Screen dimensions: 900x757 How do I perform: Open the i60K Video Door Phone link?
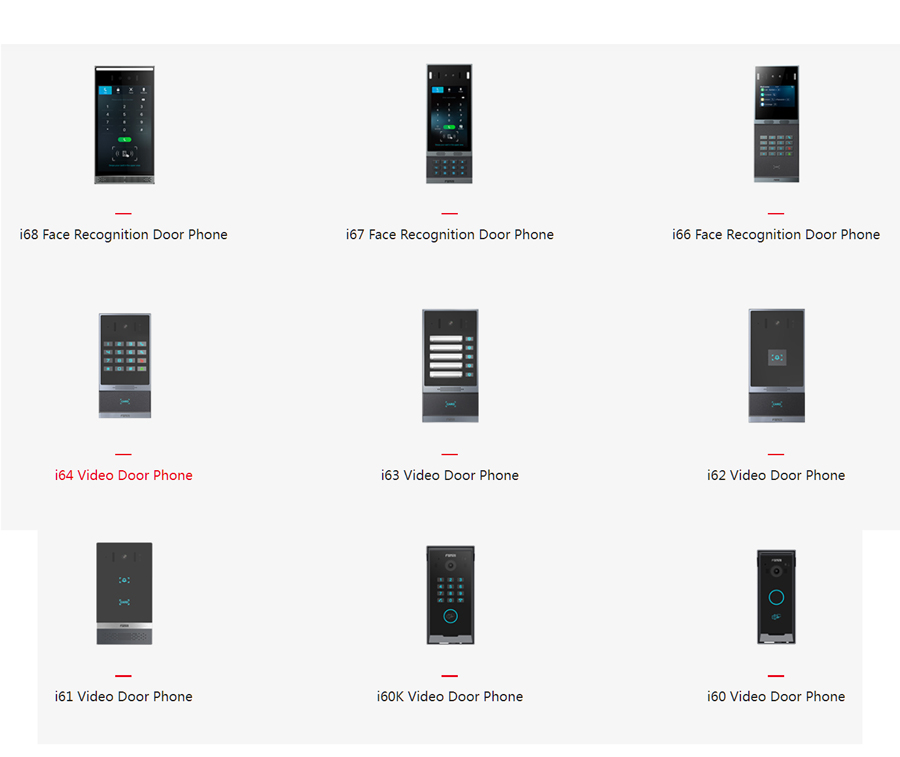coord(449,697)
